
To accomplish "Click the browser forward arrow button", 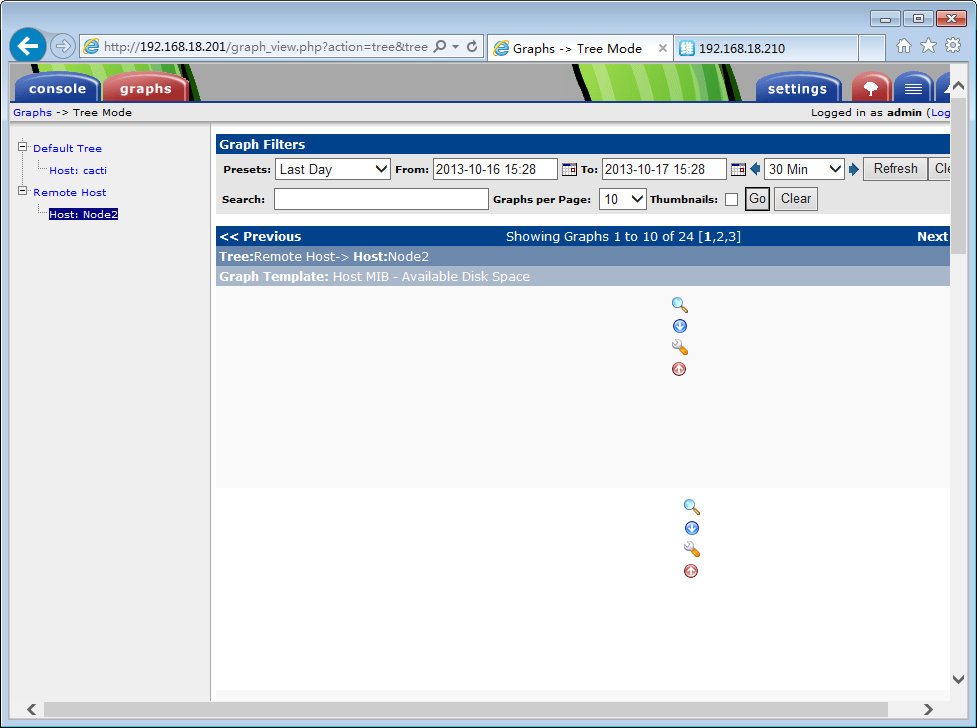I will point(62,46).
